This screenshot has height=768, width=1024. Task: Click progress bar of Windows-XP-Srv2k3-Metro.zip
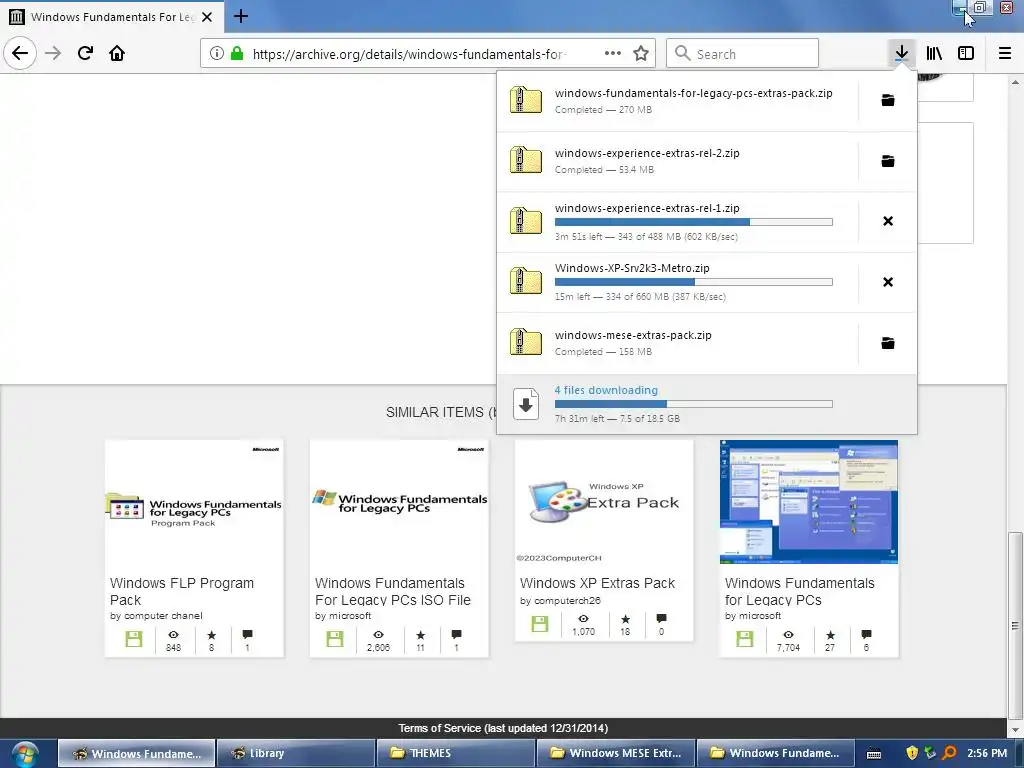(694, 282)
